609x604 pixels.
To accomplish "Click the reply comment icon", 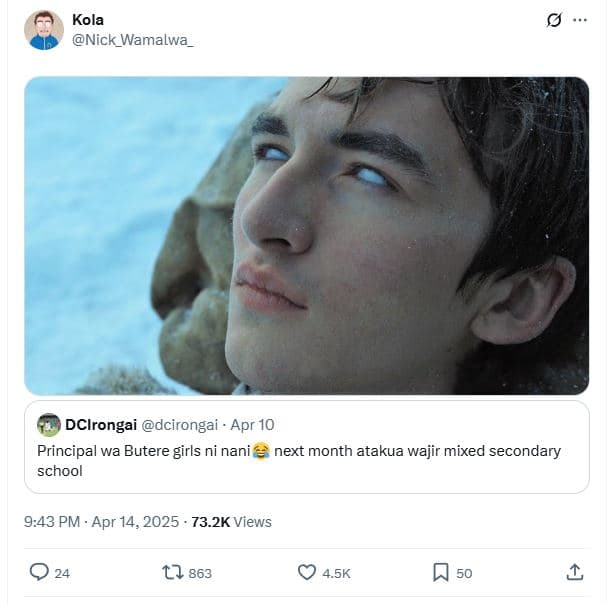I will 39,572.
